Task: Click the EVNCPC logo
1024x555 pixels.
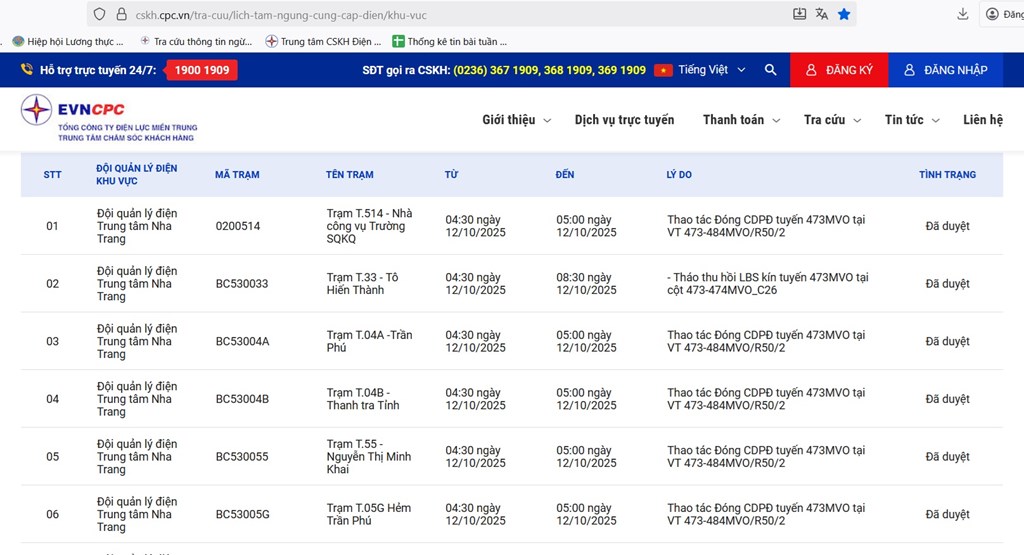Action: [110, 118]
